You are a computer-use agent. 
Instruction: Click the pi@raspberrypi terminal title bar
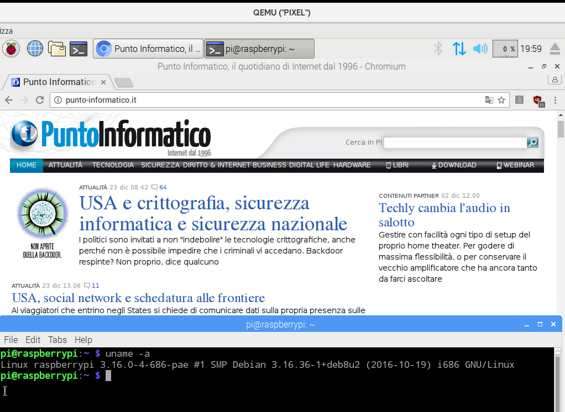click(280, 324)
